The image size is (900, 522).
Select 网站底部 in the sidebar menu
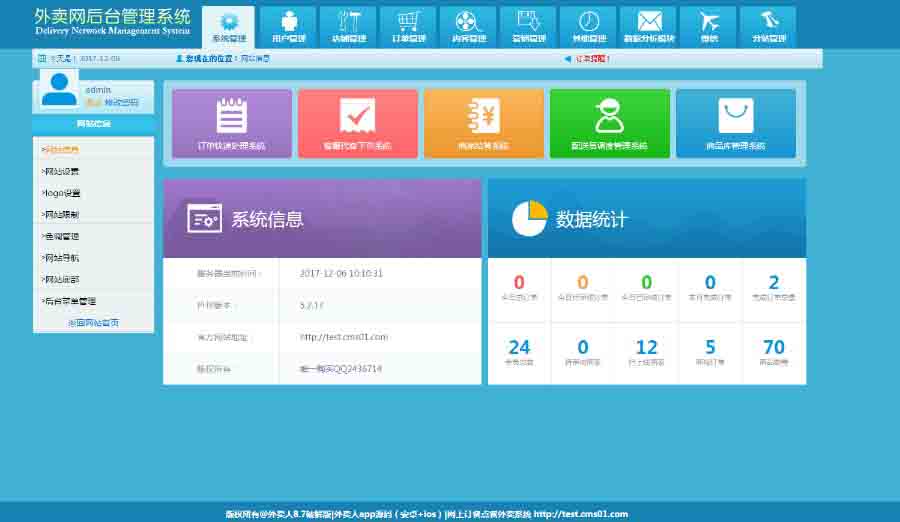point(61,279)
